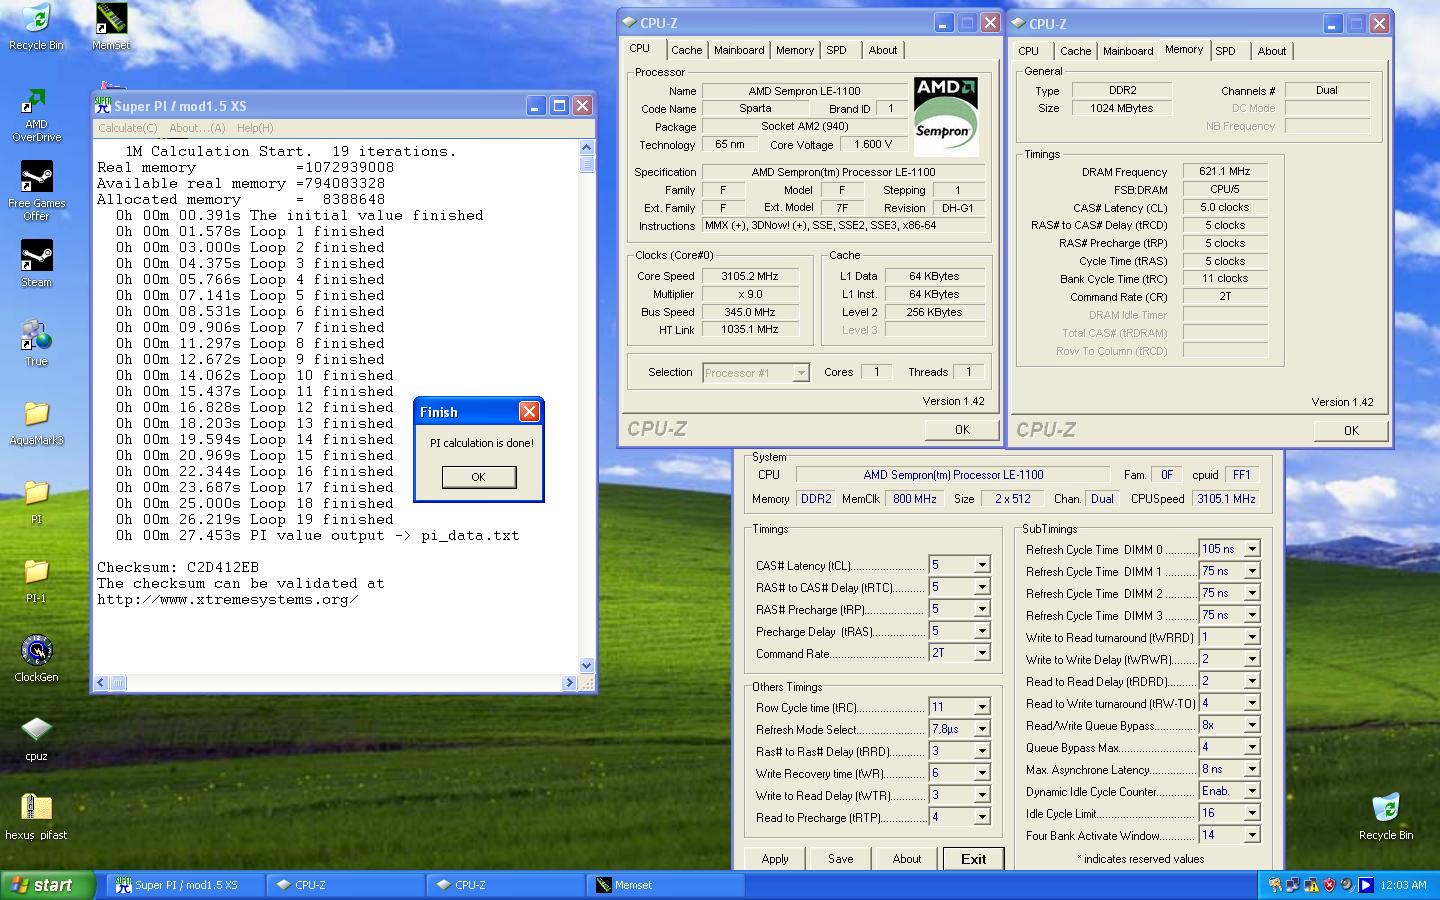Switch to Cache tab in first CPU-Z
Image resolution: width=1440 pixels, height=900 pixels.
click(x=686, y=50)
